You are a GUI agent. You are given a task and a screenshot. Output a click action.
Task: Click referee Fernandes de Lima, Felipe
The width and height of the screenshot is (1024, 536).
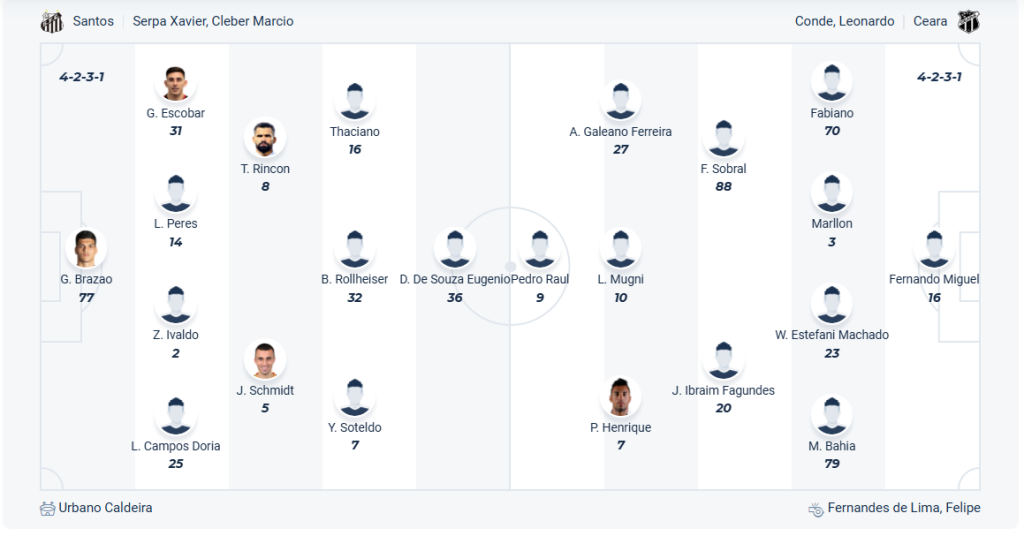[904, 508]
